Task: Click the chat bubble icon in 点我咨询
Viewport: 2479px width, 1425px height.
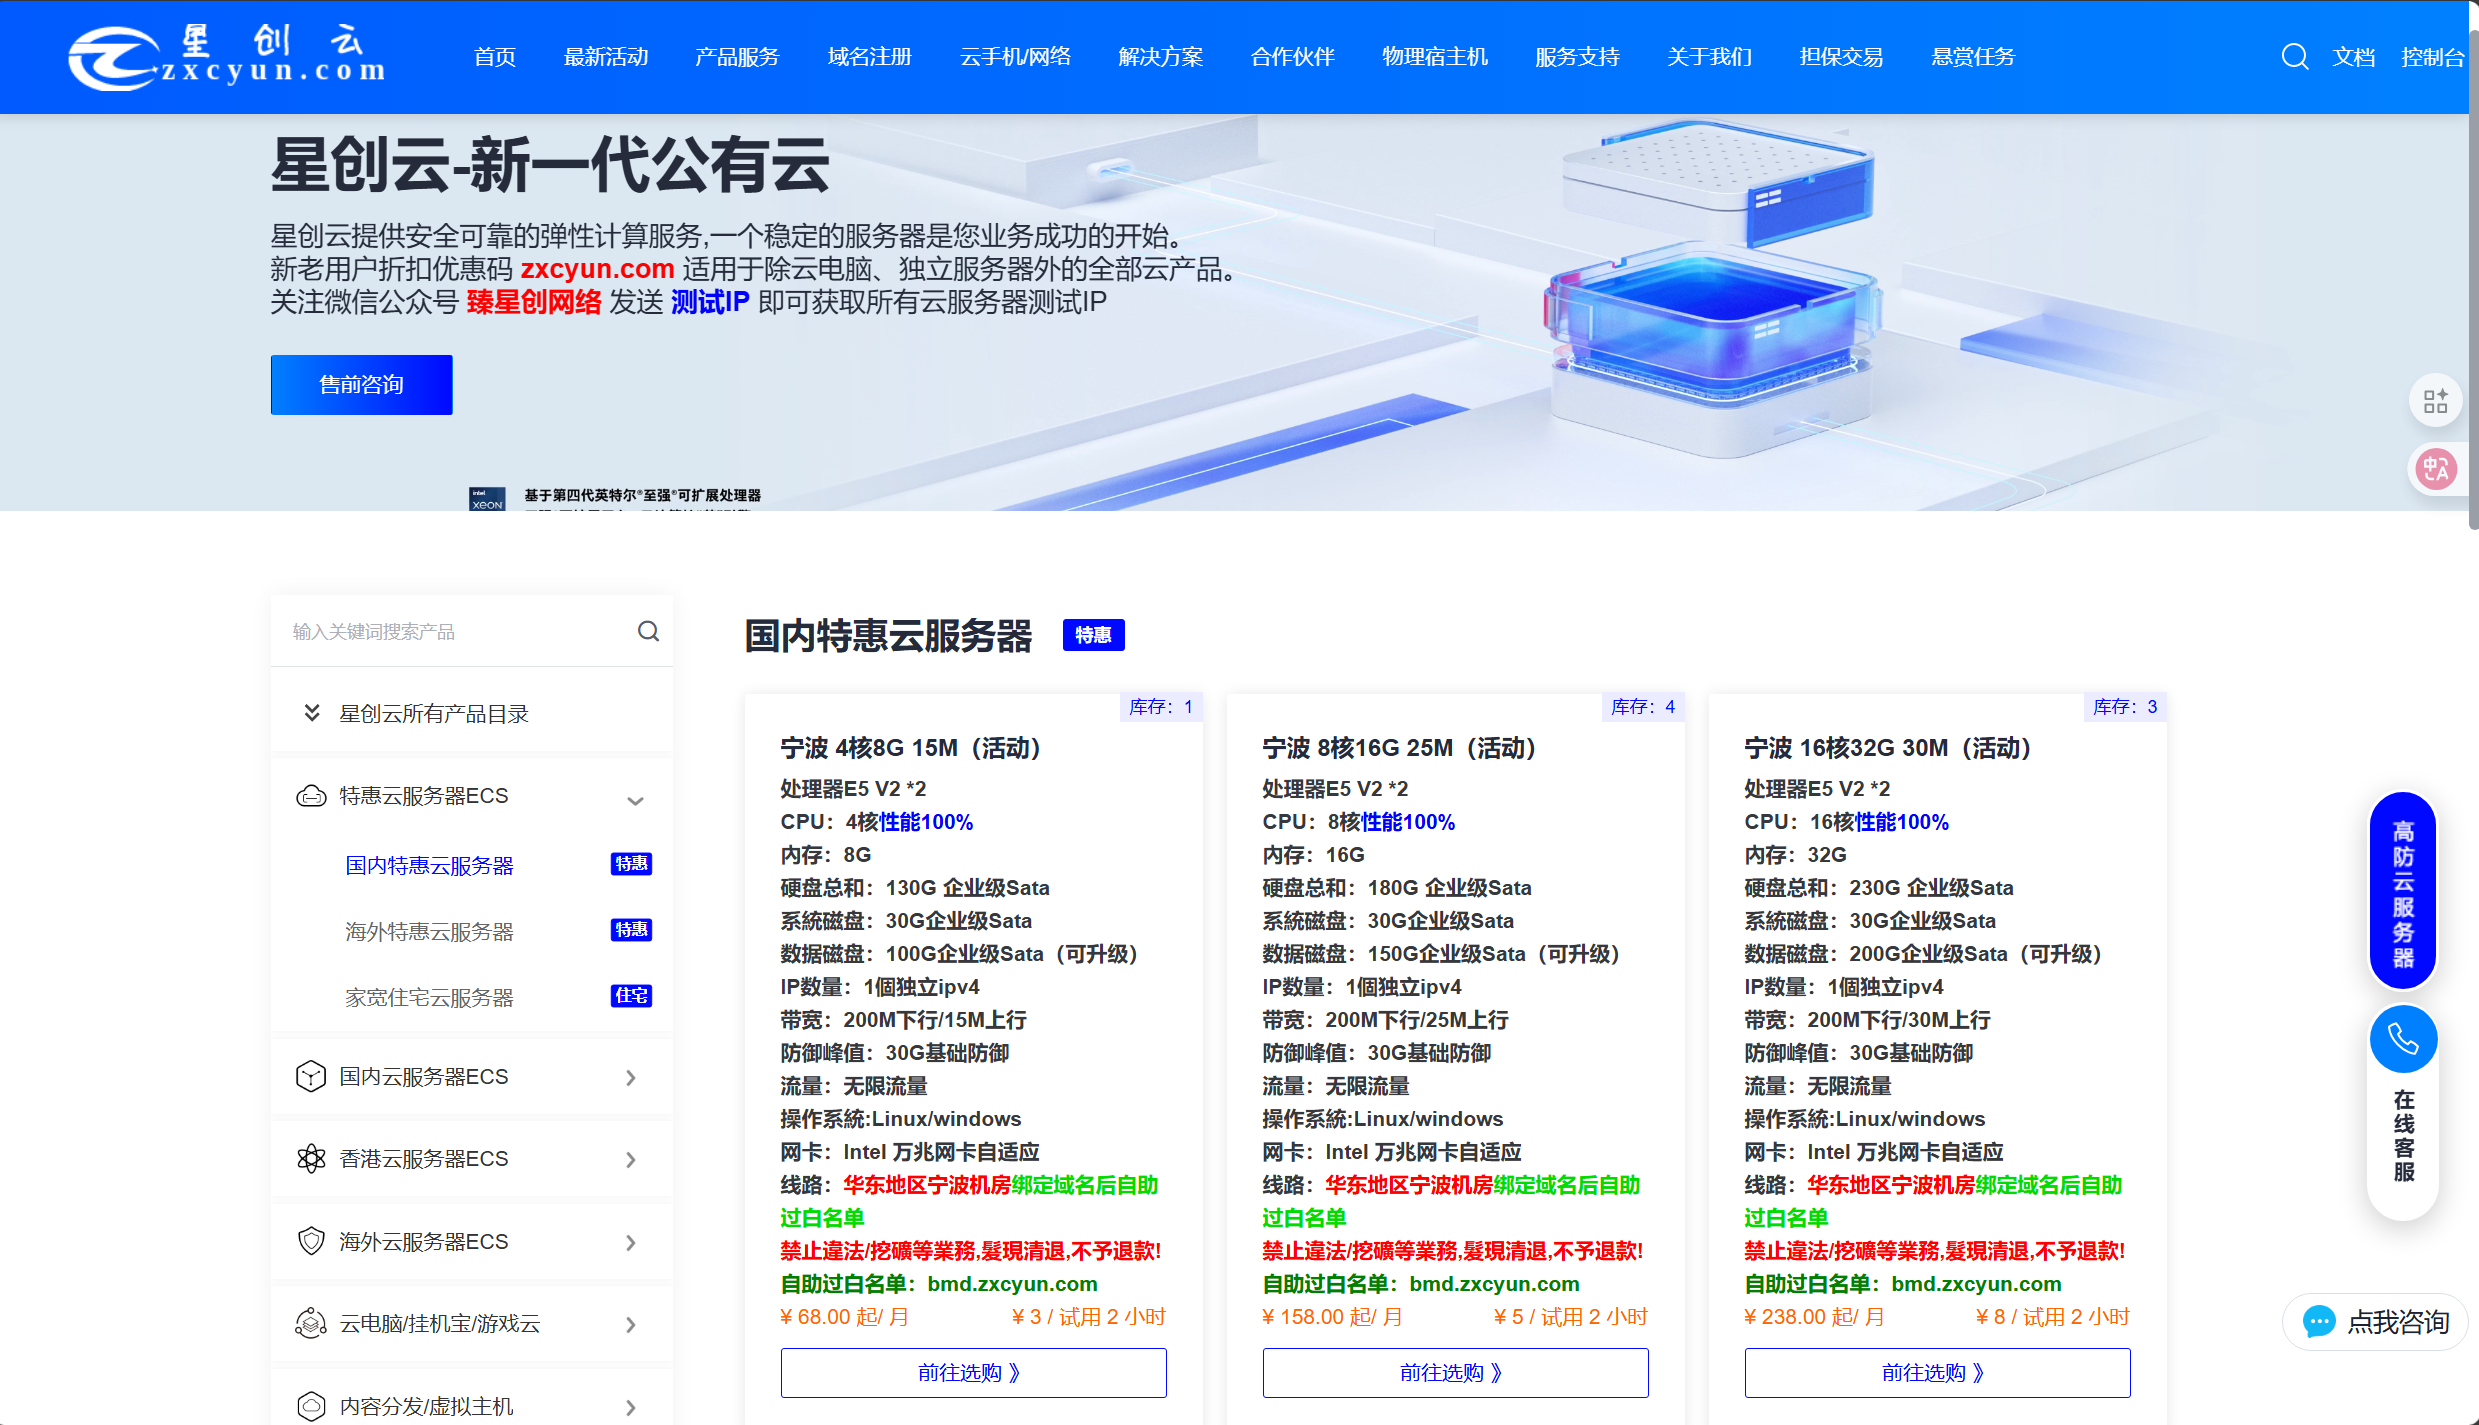Action: pos(2319,1322)
